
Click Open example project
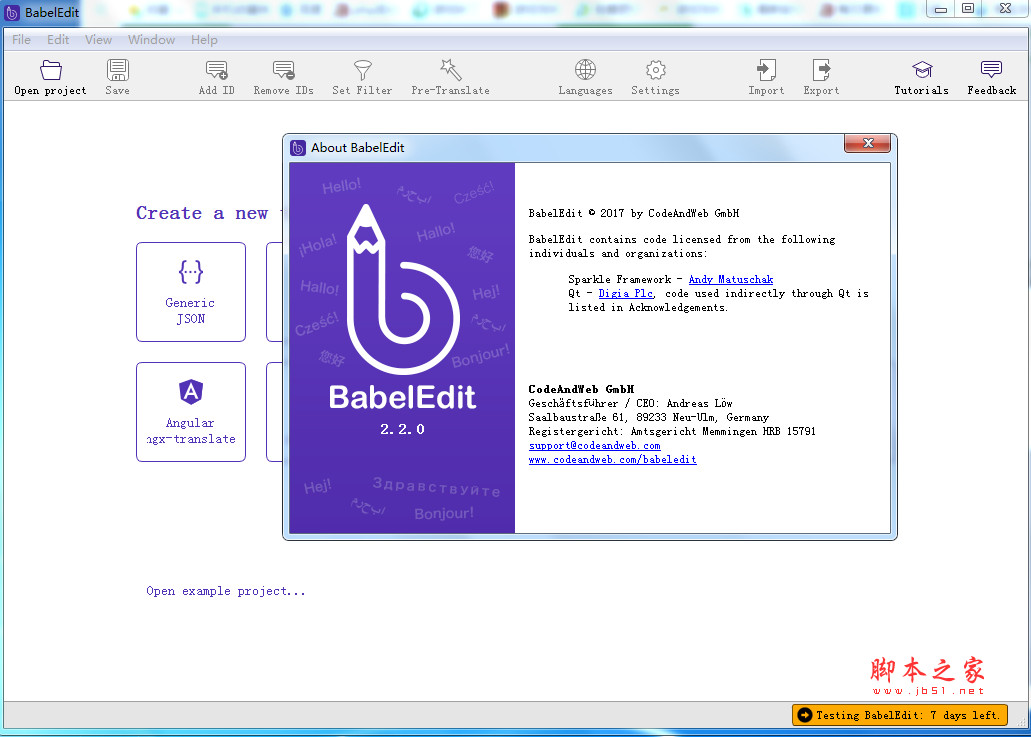click(225, 591)
